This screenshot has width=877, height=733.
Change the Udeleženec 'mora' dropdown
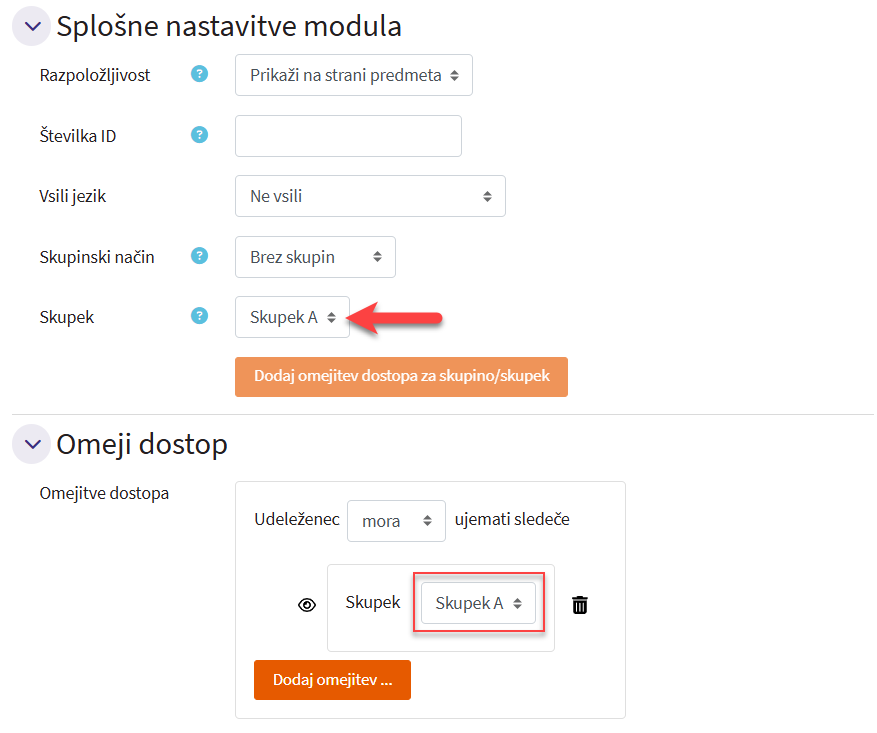396,521
